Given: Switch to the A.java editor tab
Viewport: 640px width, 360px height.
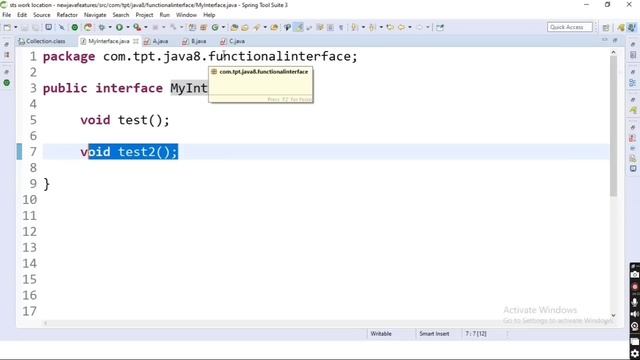Looking at the screenshot, I should (156, 41).
